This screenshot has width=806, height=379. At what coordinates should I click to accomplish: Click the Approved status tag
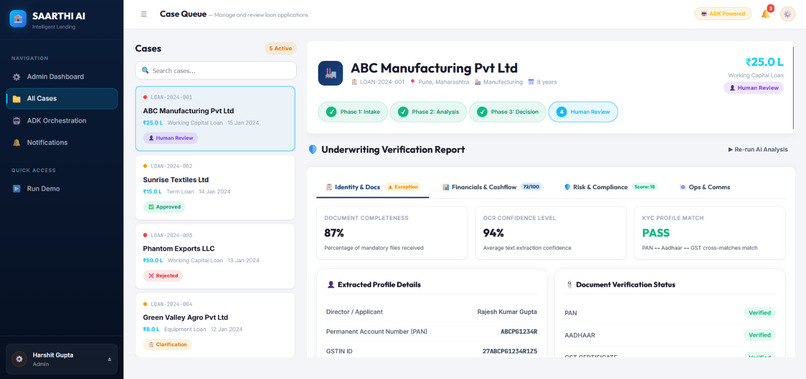164,207
